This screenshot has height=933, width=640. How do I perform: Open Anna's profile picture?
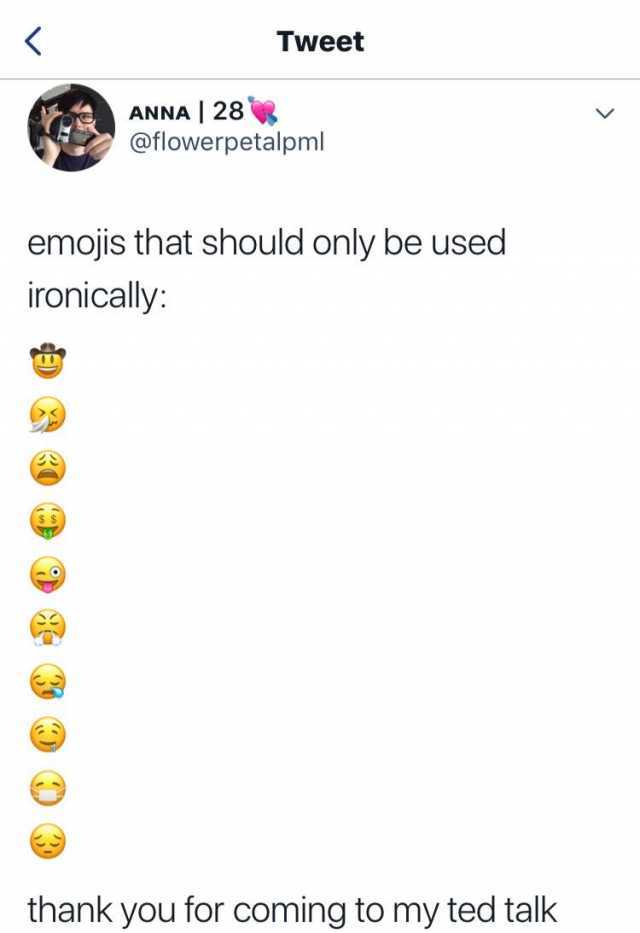(x=71, y=127)
